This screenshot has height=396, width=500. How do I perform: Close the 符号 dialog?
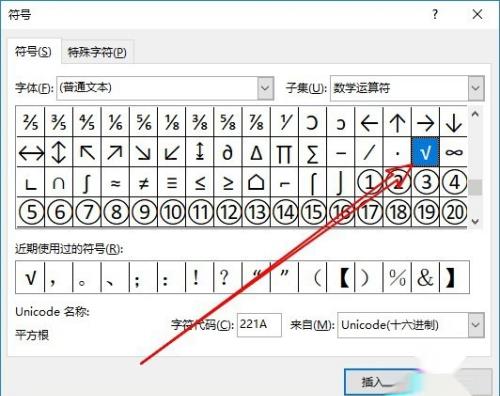[477, 14]
